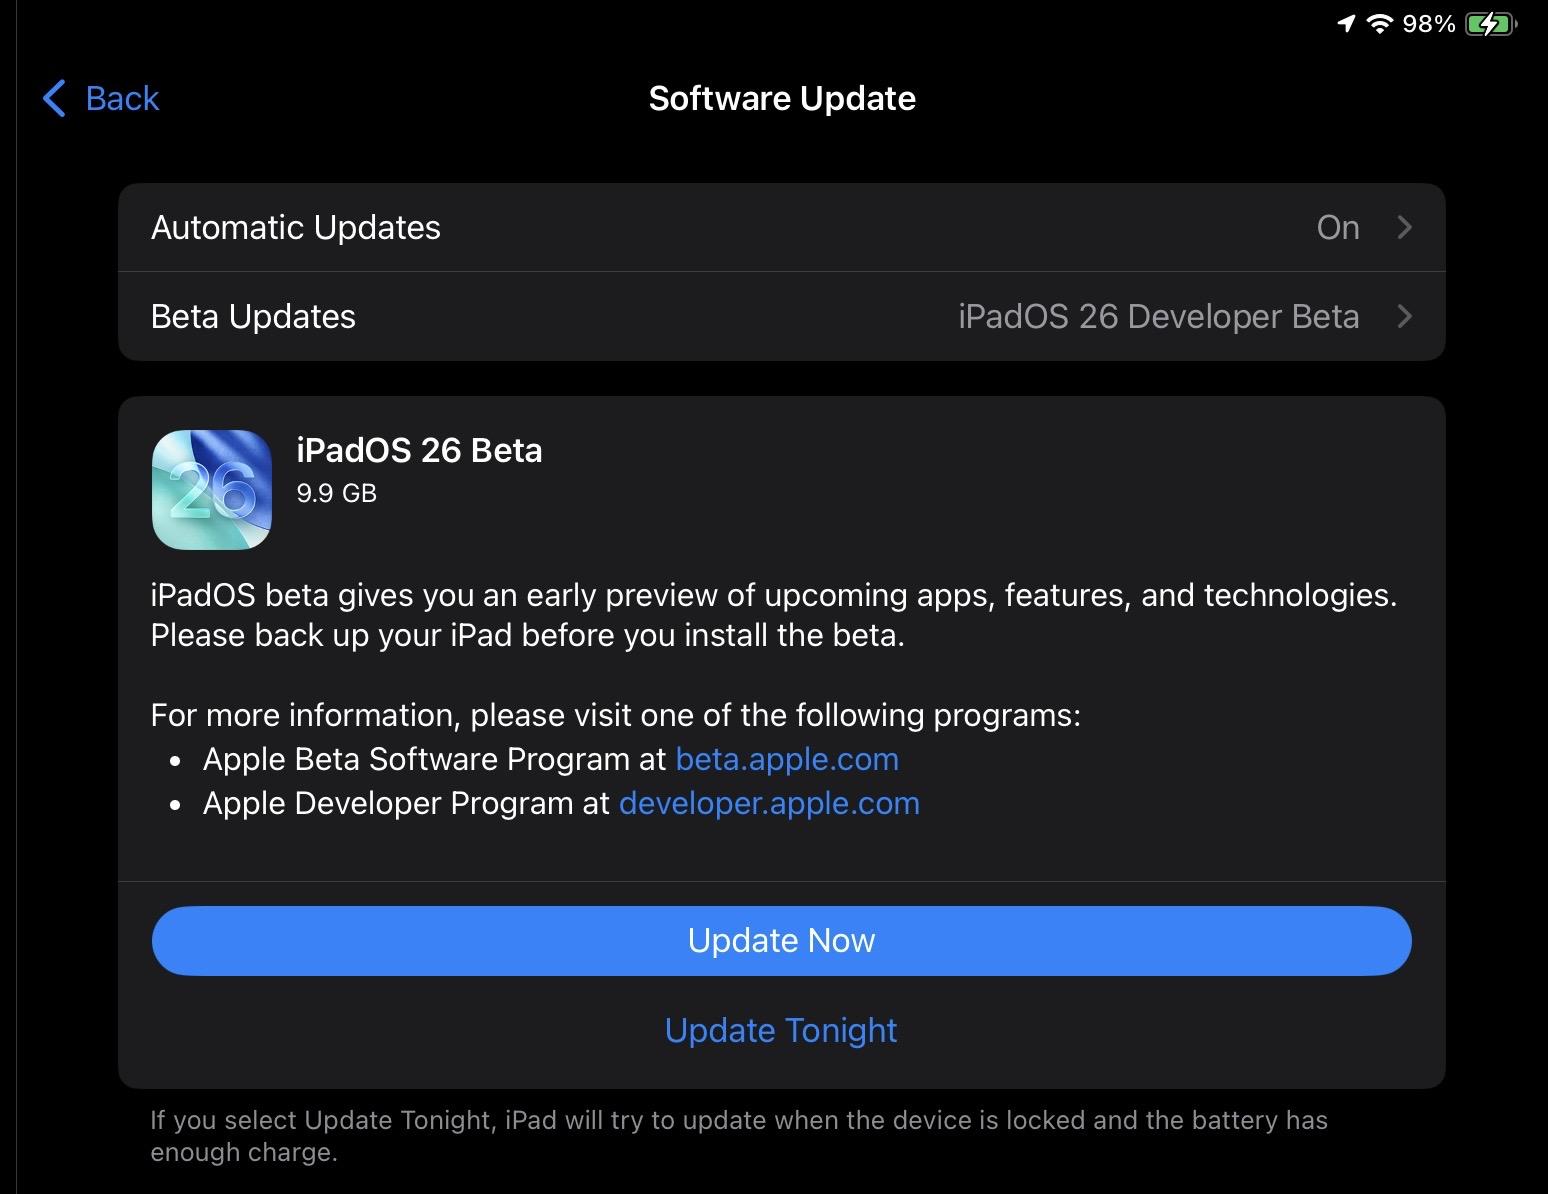Open the Automatic Updates row
1548x1194 pixels.
782,227
